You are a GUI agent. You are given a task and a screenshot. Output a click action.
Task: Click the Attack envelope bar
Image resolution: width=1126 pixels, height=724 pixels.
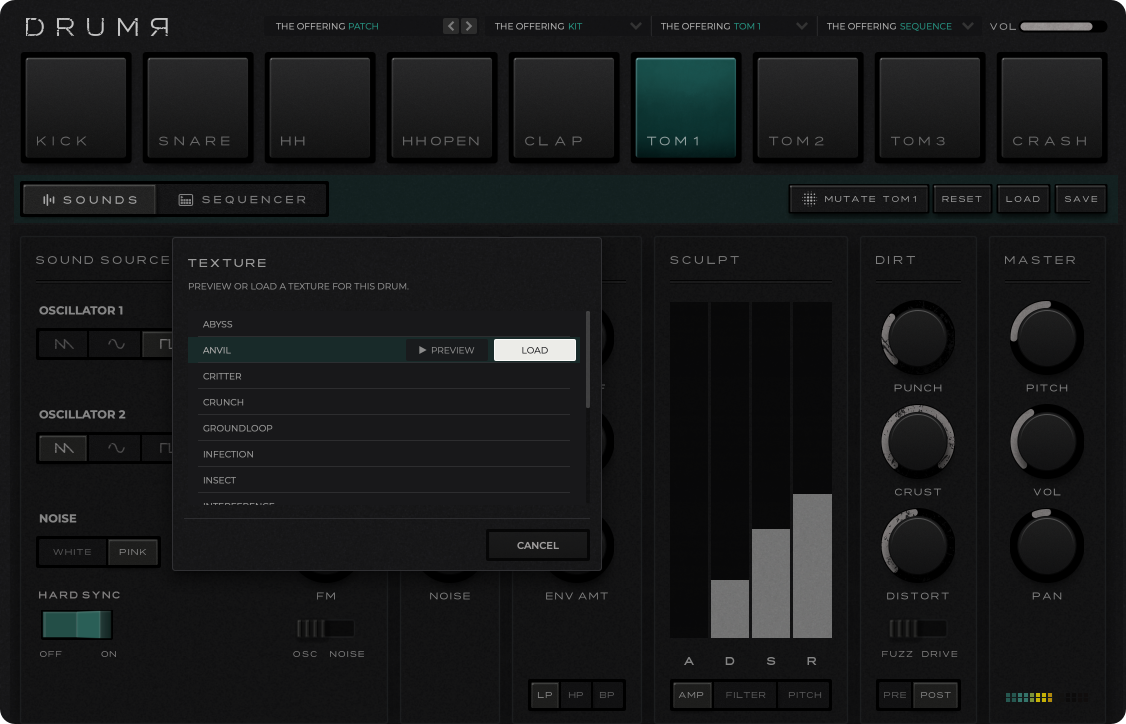pos(689,470)
